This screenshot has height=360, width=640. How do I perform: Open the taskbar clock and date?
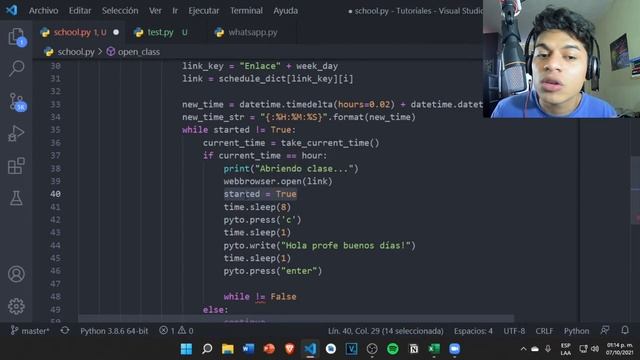click(x=620, y=349)
